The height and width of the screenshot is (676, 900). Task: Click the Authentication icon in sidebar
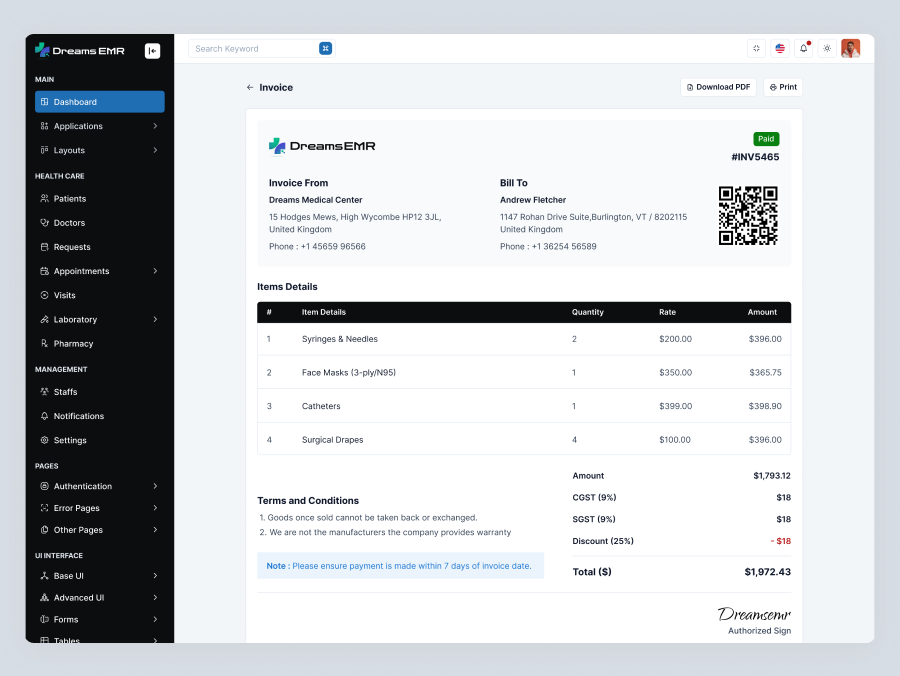pyautogui.click(x=44, y=486)
